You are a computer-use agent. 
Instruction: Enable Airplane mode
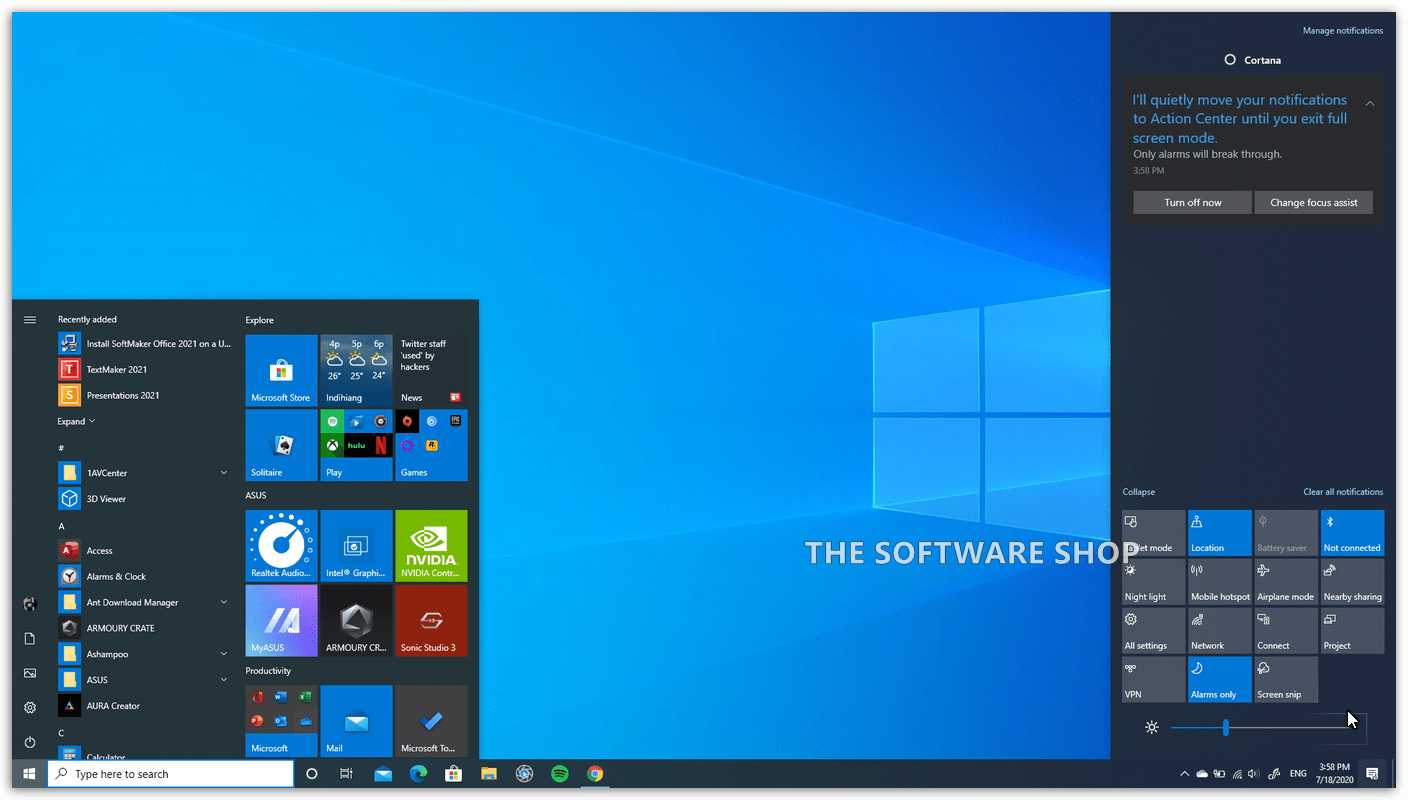click(x=1286, y=580)
